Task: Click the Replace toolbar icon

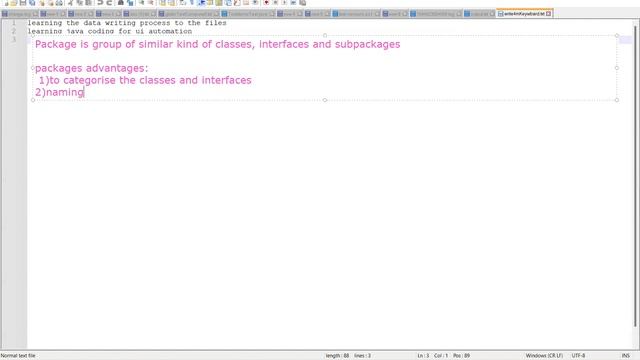Action: click(130, 2)
